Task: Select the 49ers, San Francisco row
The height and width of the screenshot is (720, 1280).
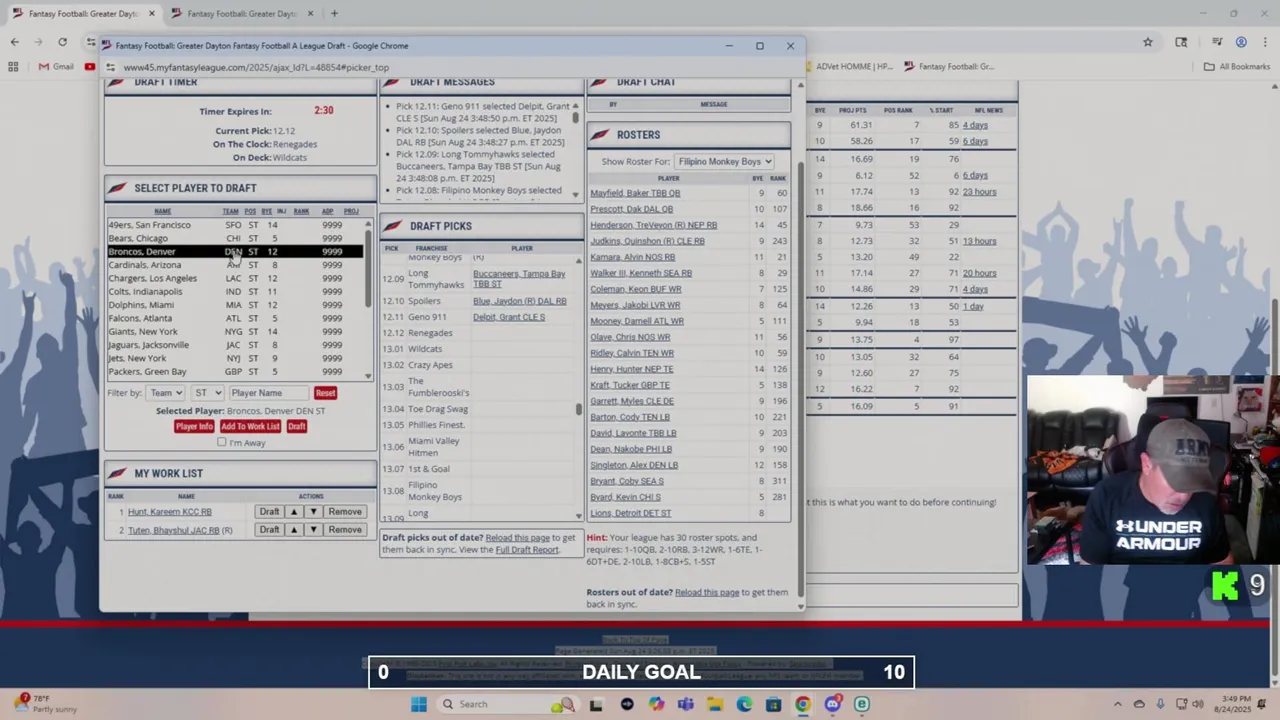Action: pyautogui.click(x=235, y=225)
